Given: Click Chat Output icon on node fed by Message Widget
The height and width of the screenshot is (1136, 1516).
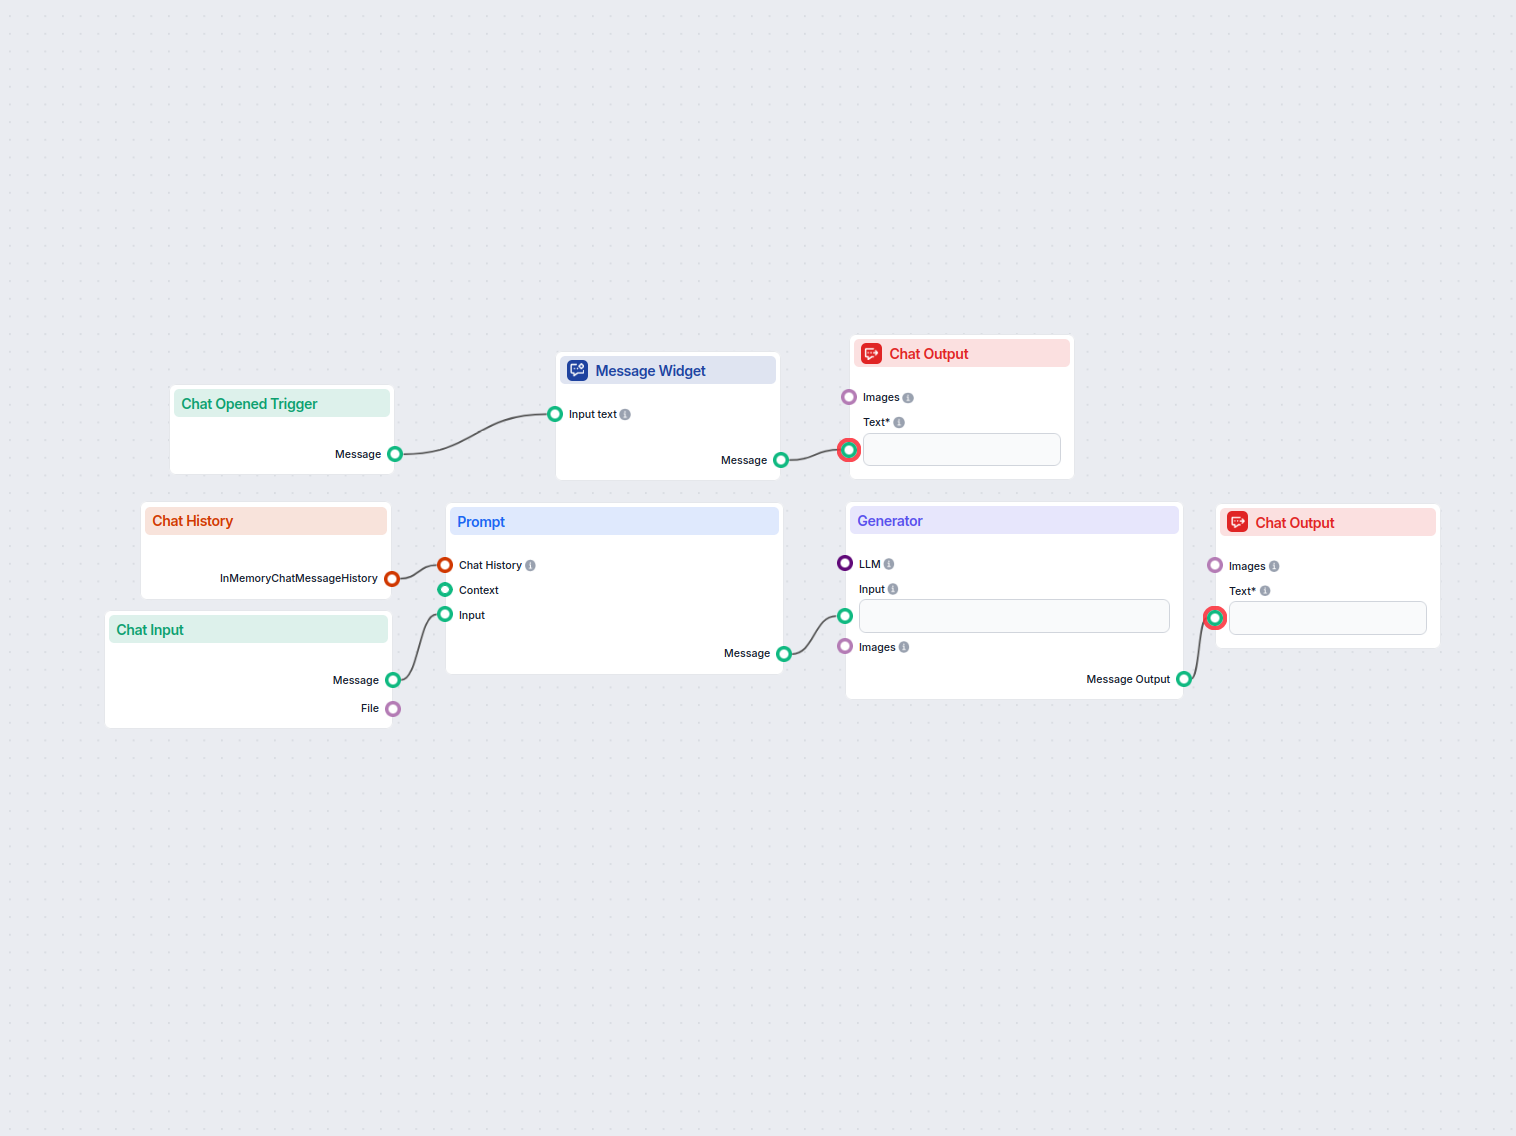Looking at the screenshot, I should [x=871, y=354].
